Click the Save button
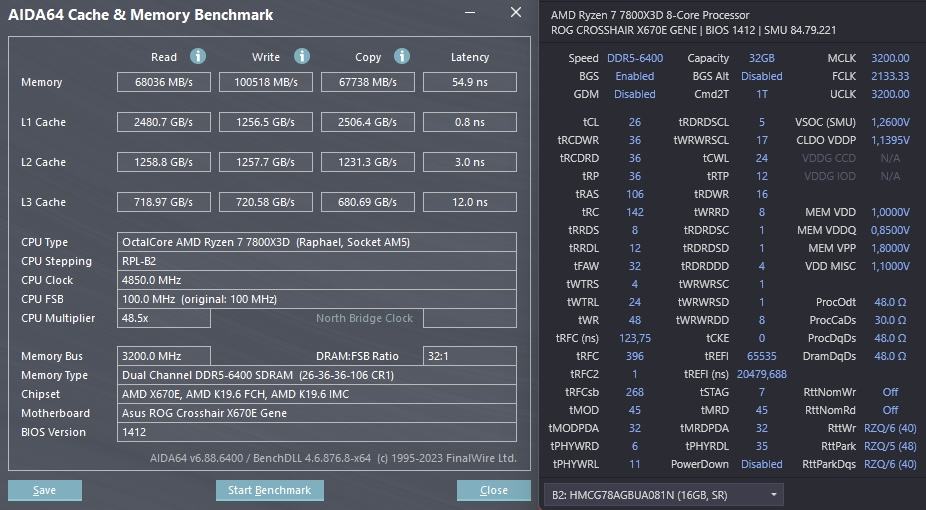 [45, 490]
